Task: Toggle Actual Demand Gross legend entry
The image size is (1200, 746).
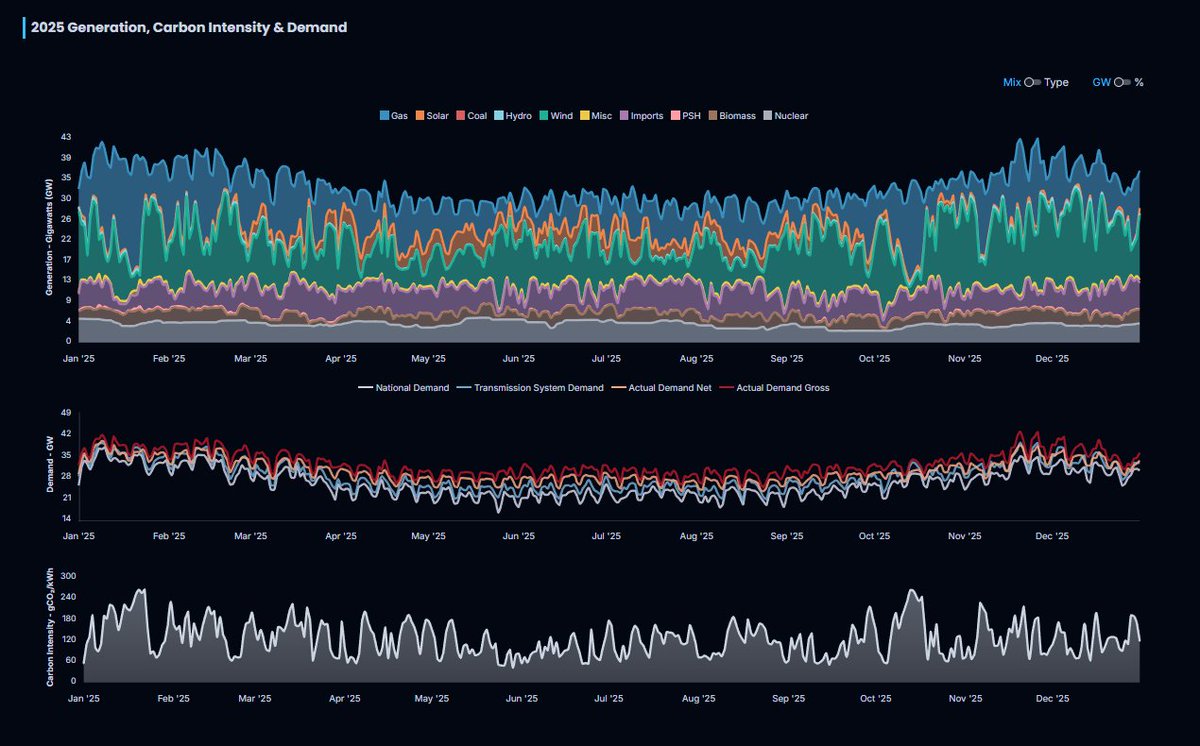Action: click(774, 388)
